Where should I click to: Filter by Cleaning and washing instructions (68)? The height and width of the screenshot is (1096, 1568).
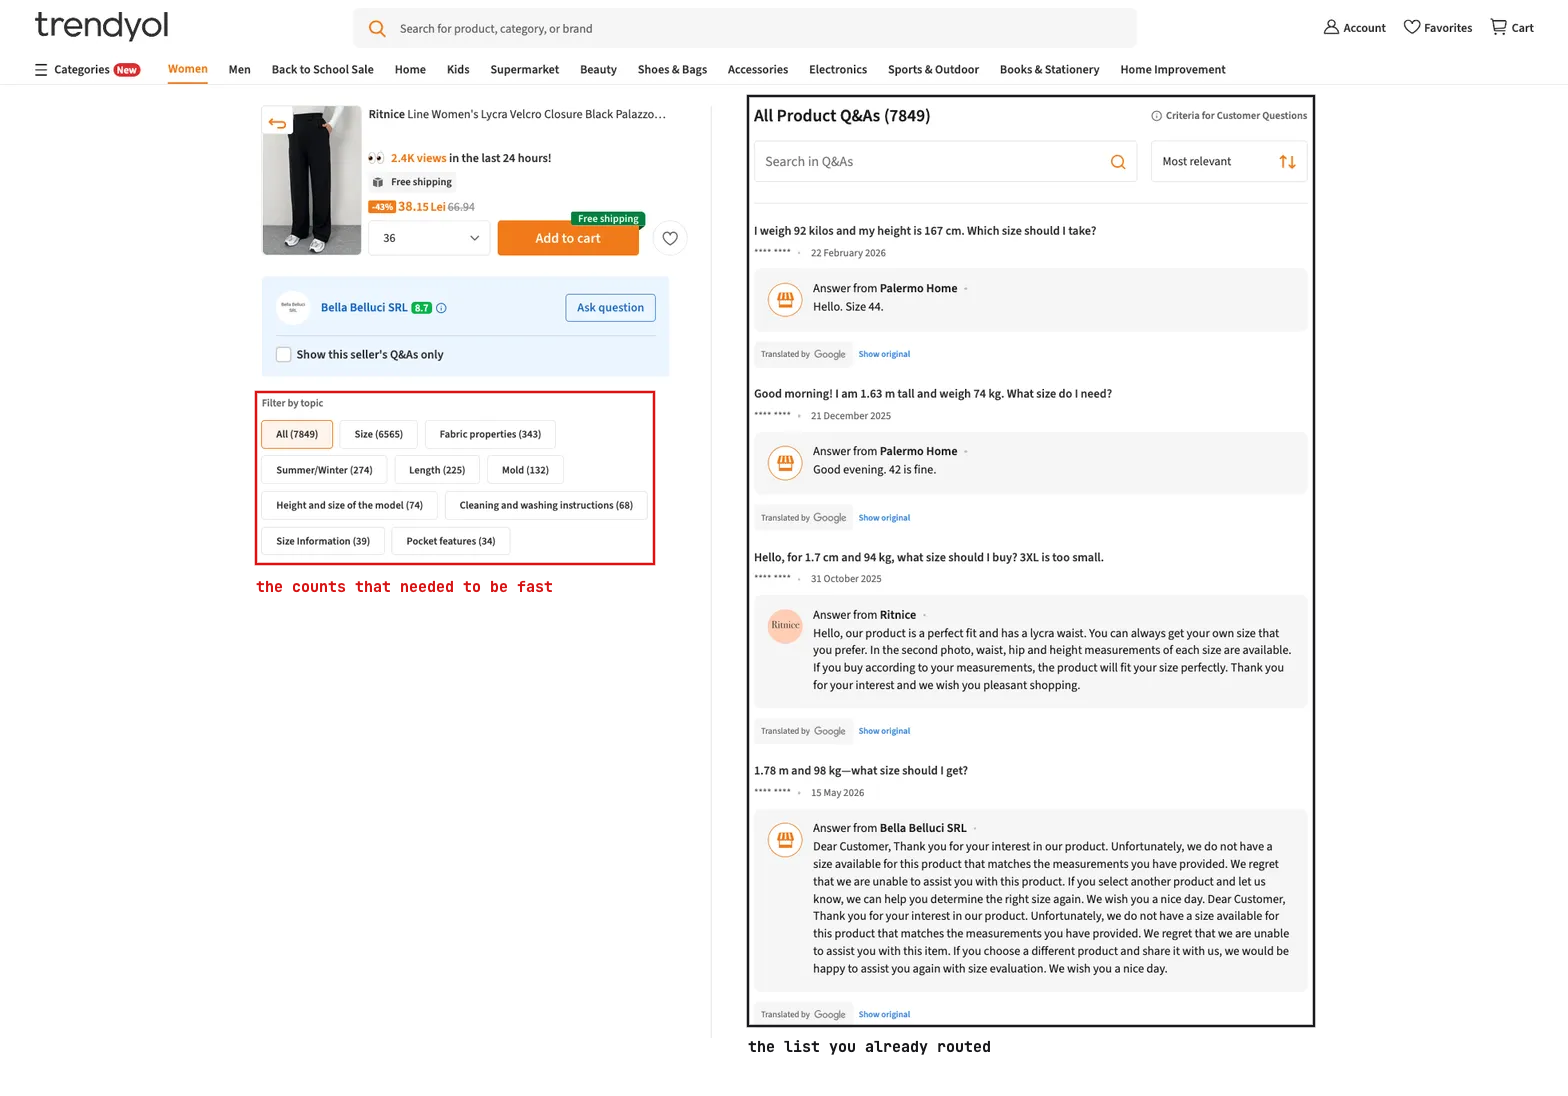[546, 506]
